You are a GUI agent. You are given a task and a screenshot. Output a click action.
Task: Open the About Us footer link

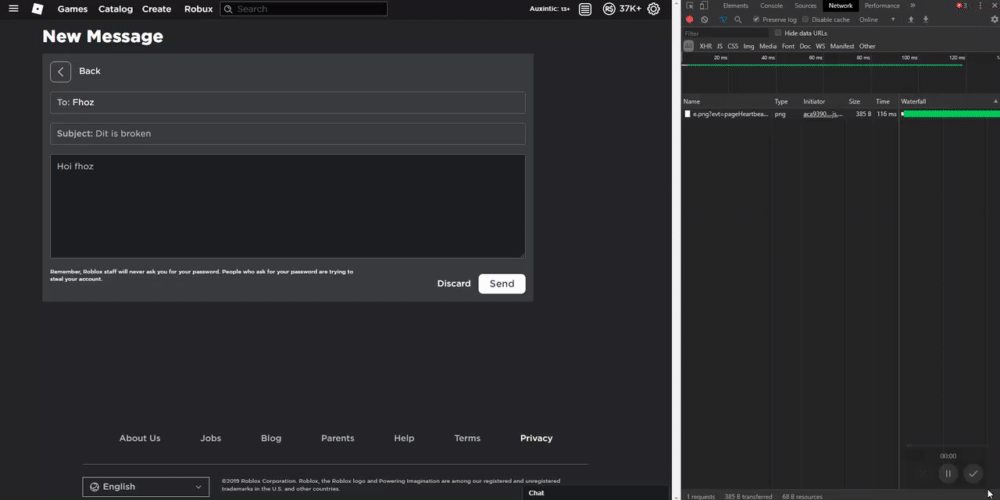[140, 438]
